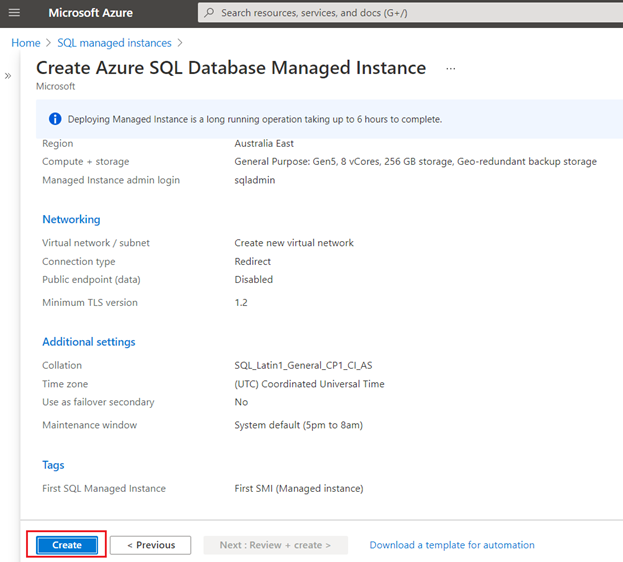Expand the collapsed left sidebar

pyautogui.click(x=8, y=76)
